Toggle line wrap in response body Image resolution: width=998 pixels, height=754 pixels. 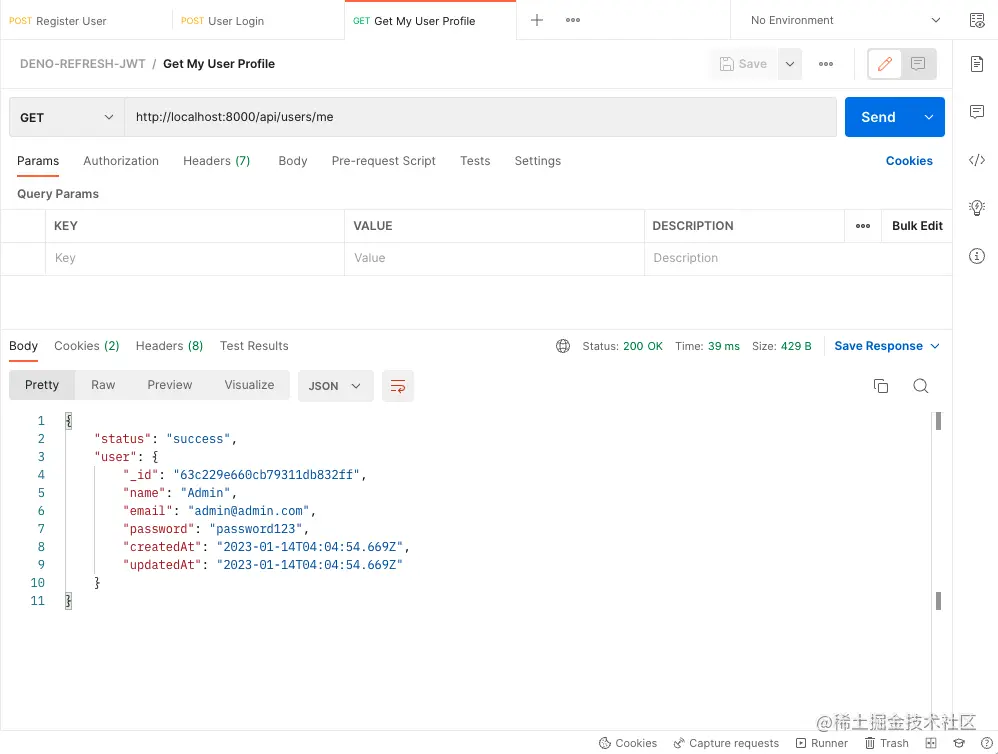398,386
